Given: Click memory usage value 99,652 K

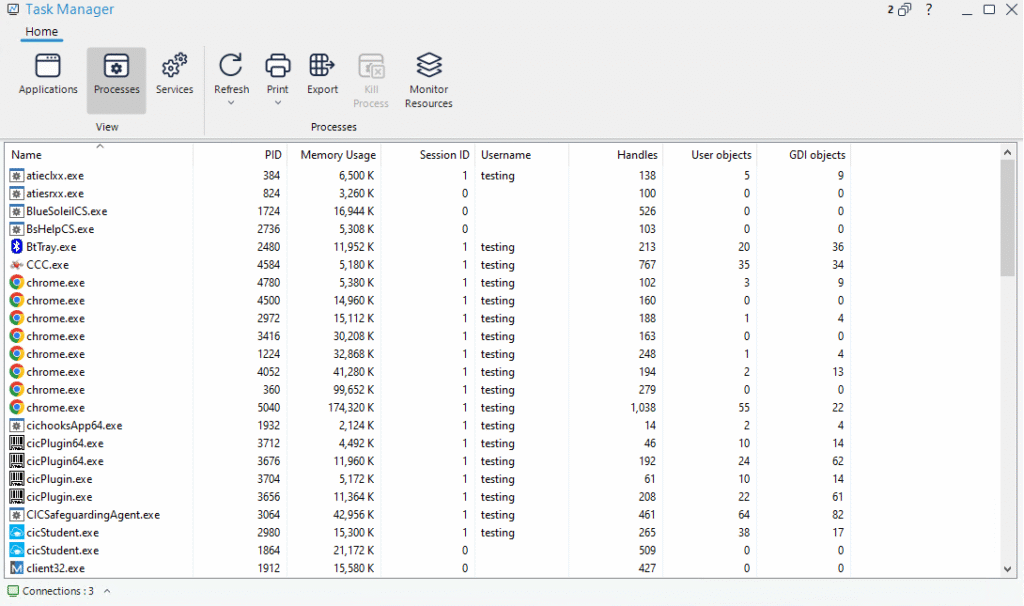Looking at the screenshot, I should coord(353,390).
